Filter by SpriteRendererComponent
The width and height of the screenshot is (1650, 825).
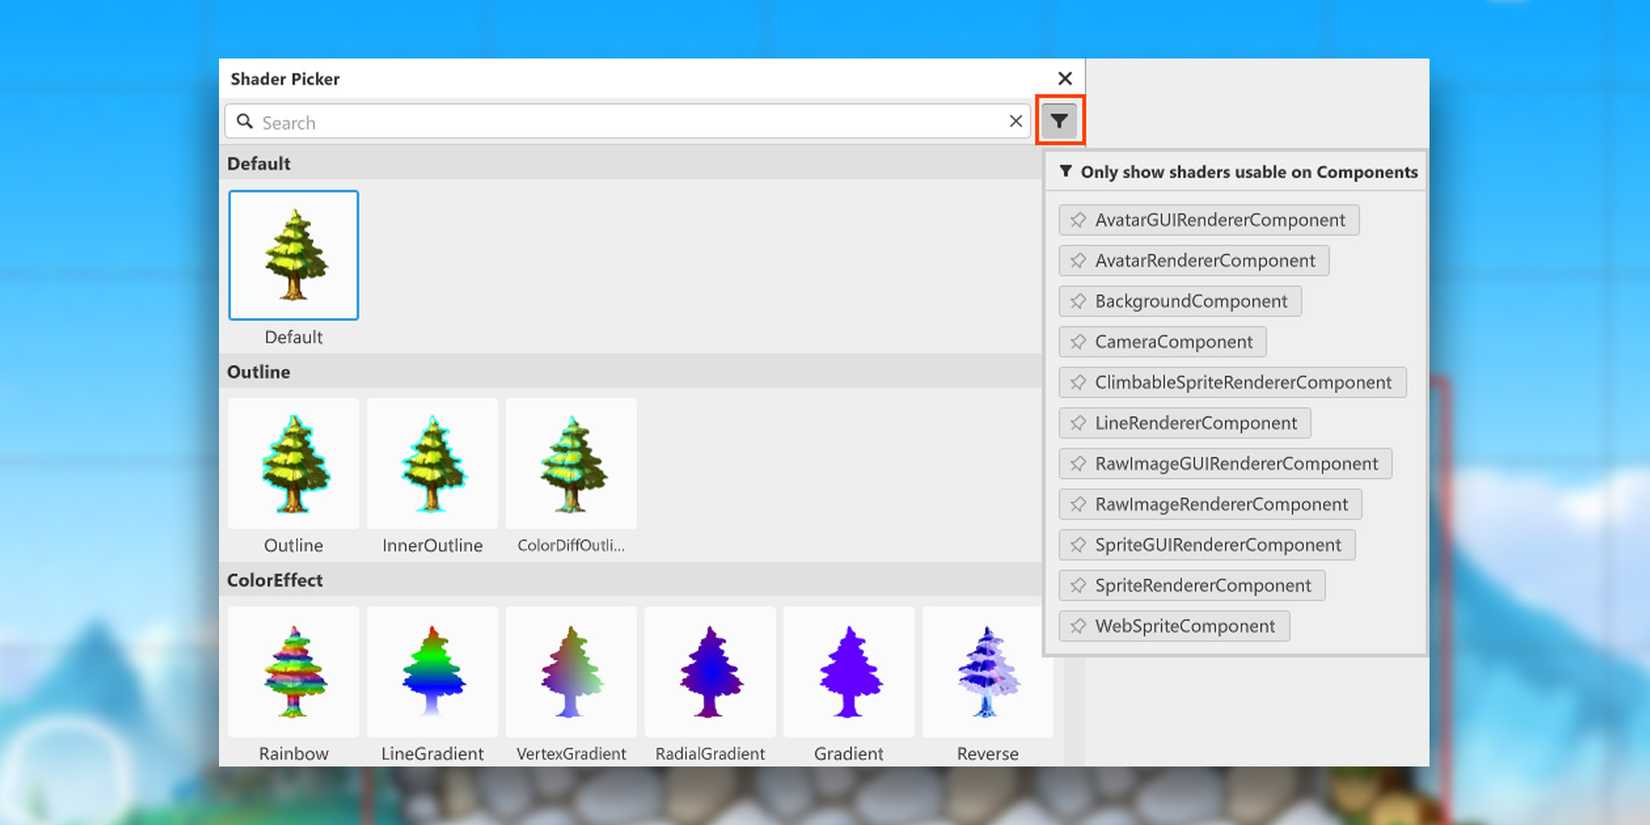[x=1191, y=586]
